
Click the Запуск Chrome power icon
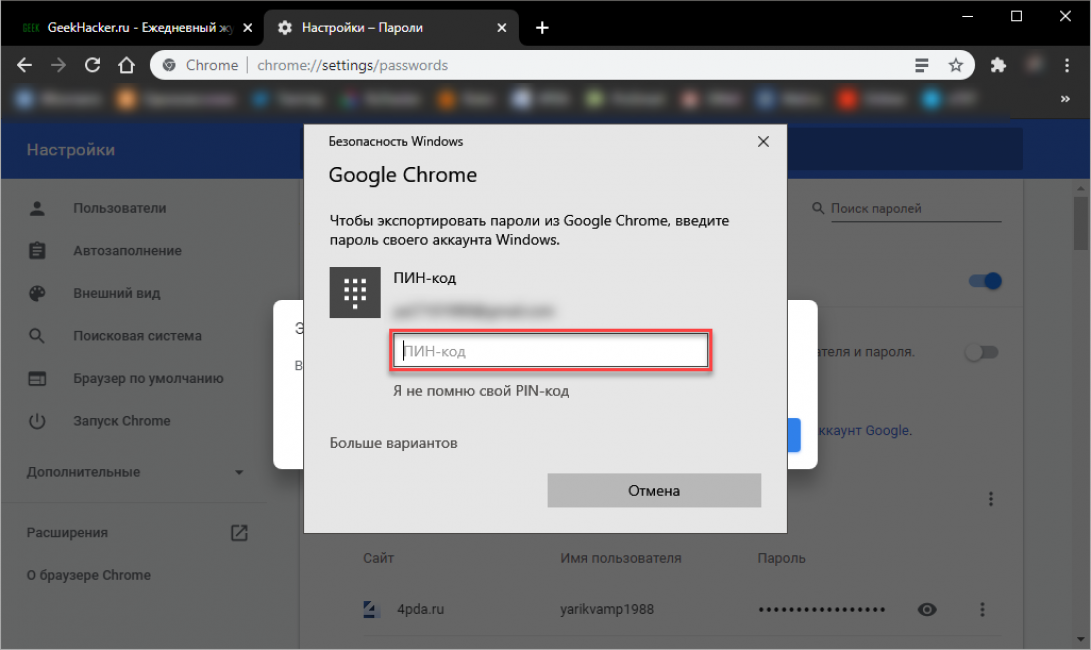[37, 421]
